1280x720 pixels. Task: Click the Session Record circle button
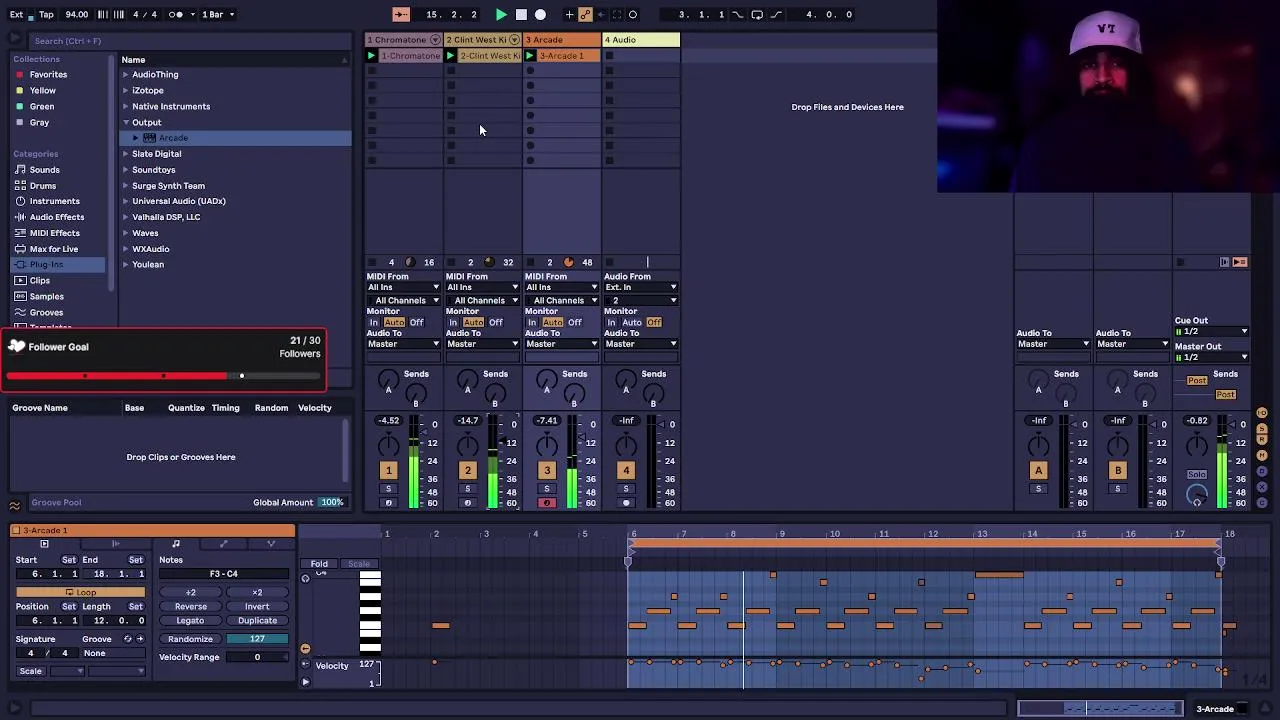click(633, 14)
